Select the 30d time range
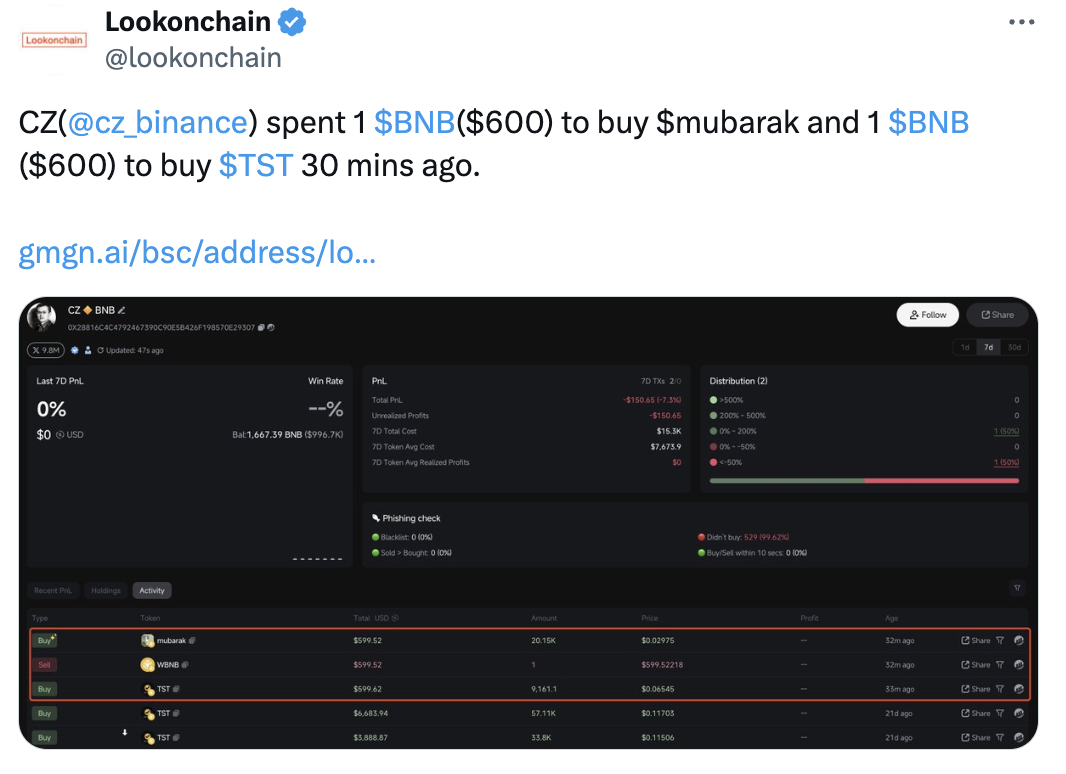 tap(1014, 347)
